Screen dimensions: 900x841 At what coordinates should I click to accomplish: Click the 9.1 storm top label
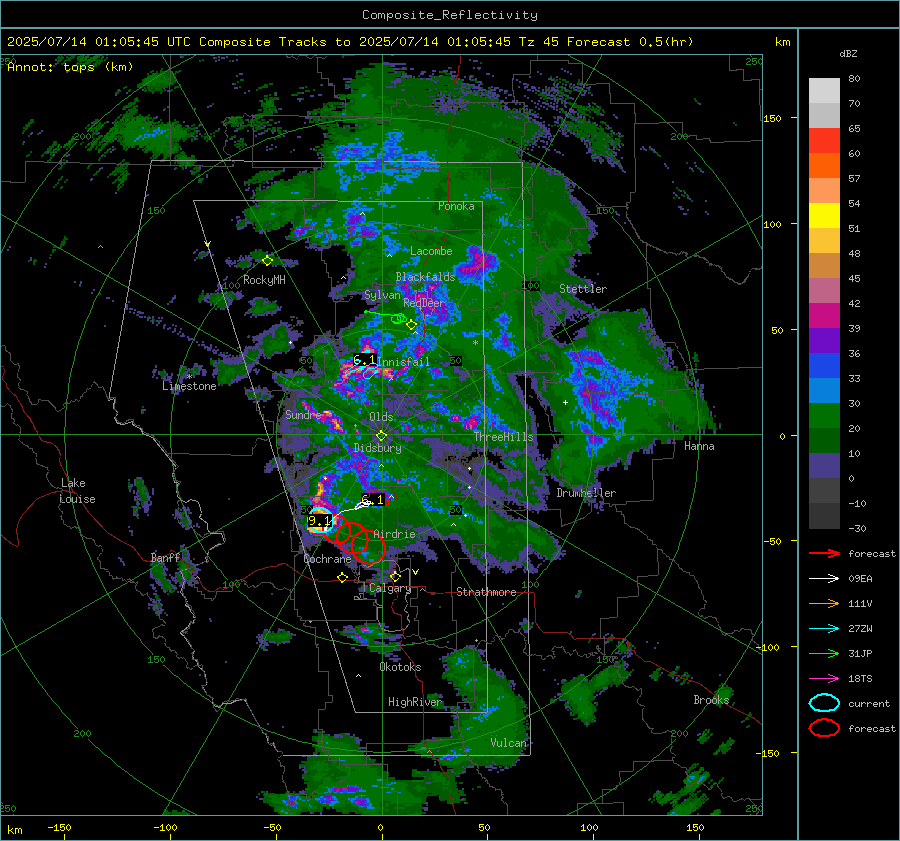pyautogui.click(x=320, y=521)
